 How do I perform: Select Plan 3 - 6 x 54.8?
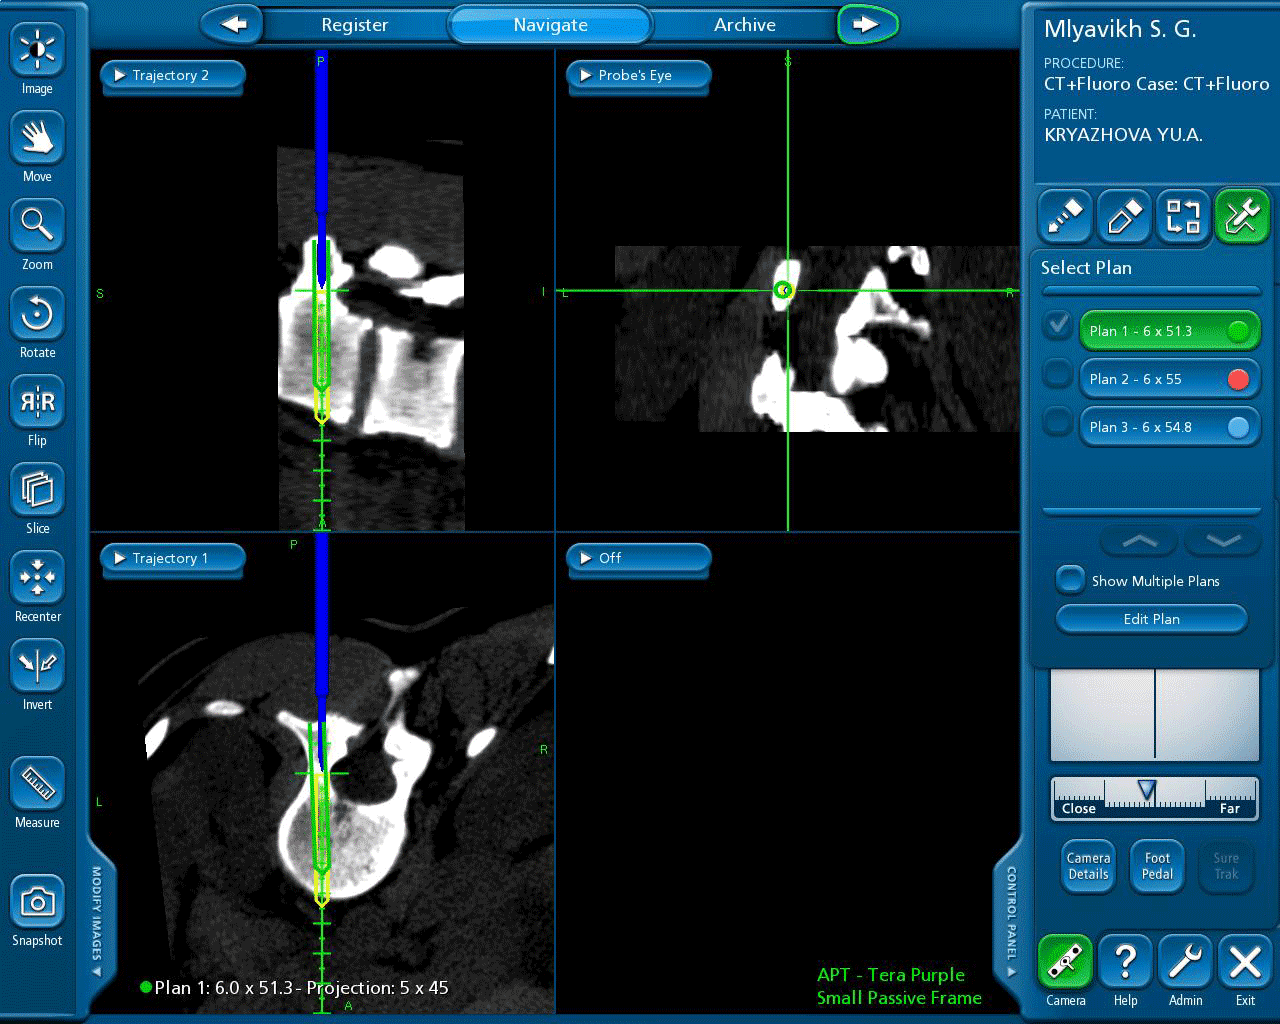tap(1169, 427)
